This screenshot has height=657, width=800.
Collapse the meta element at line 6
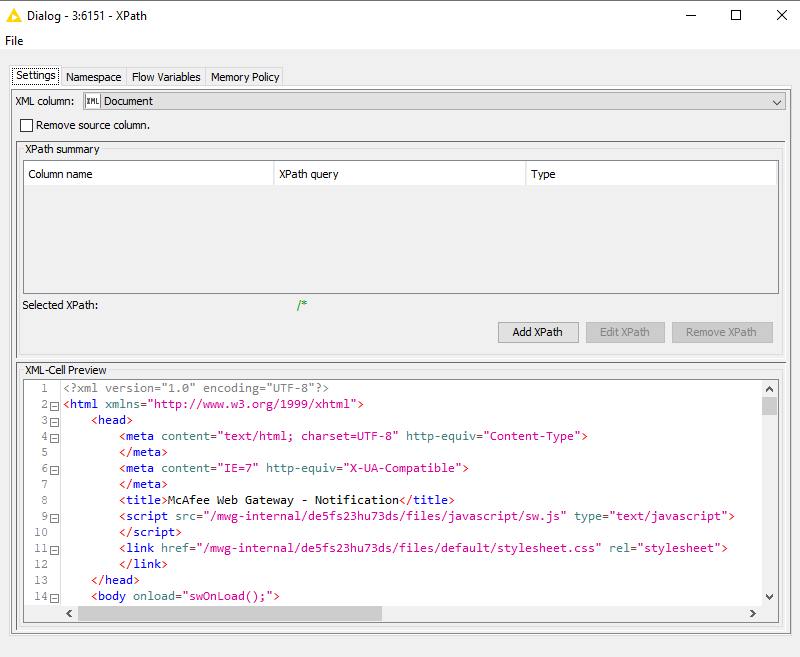(x=55, y=470)
